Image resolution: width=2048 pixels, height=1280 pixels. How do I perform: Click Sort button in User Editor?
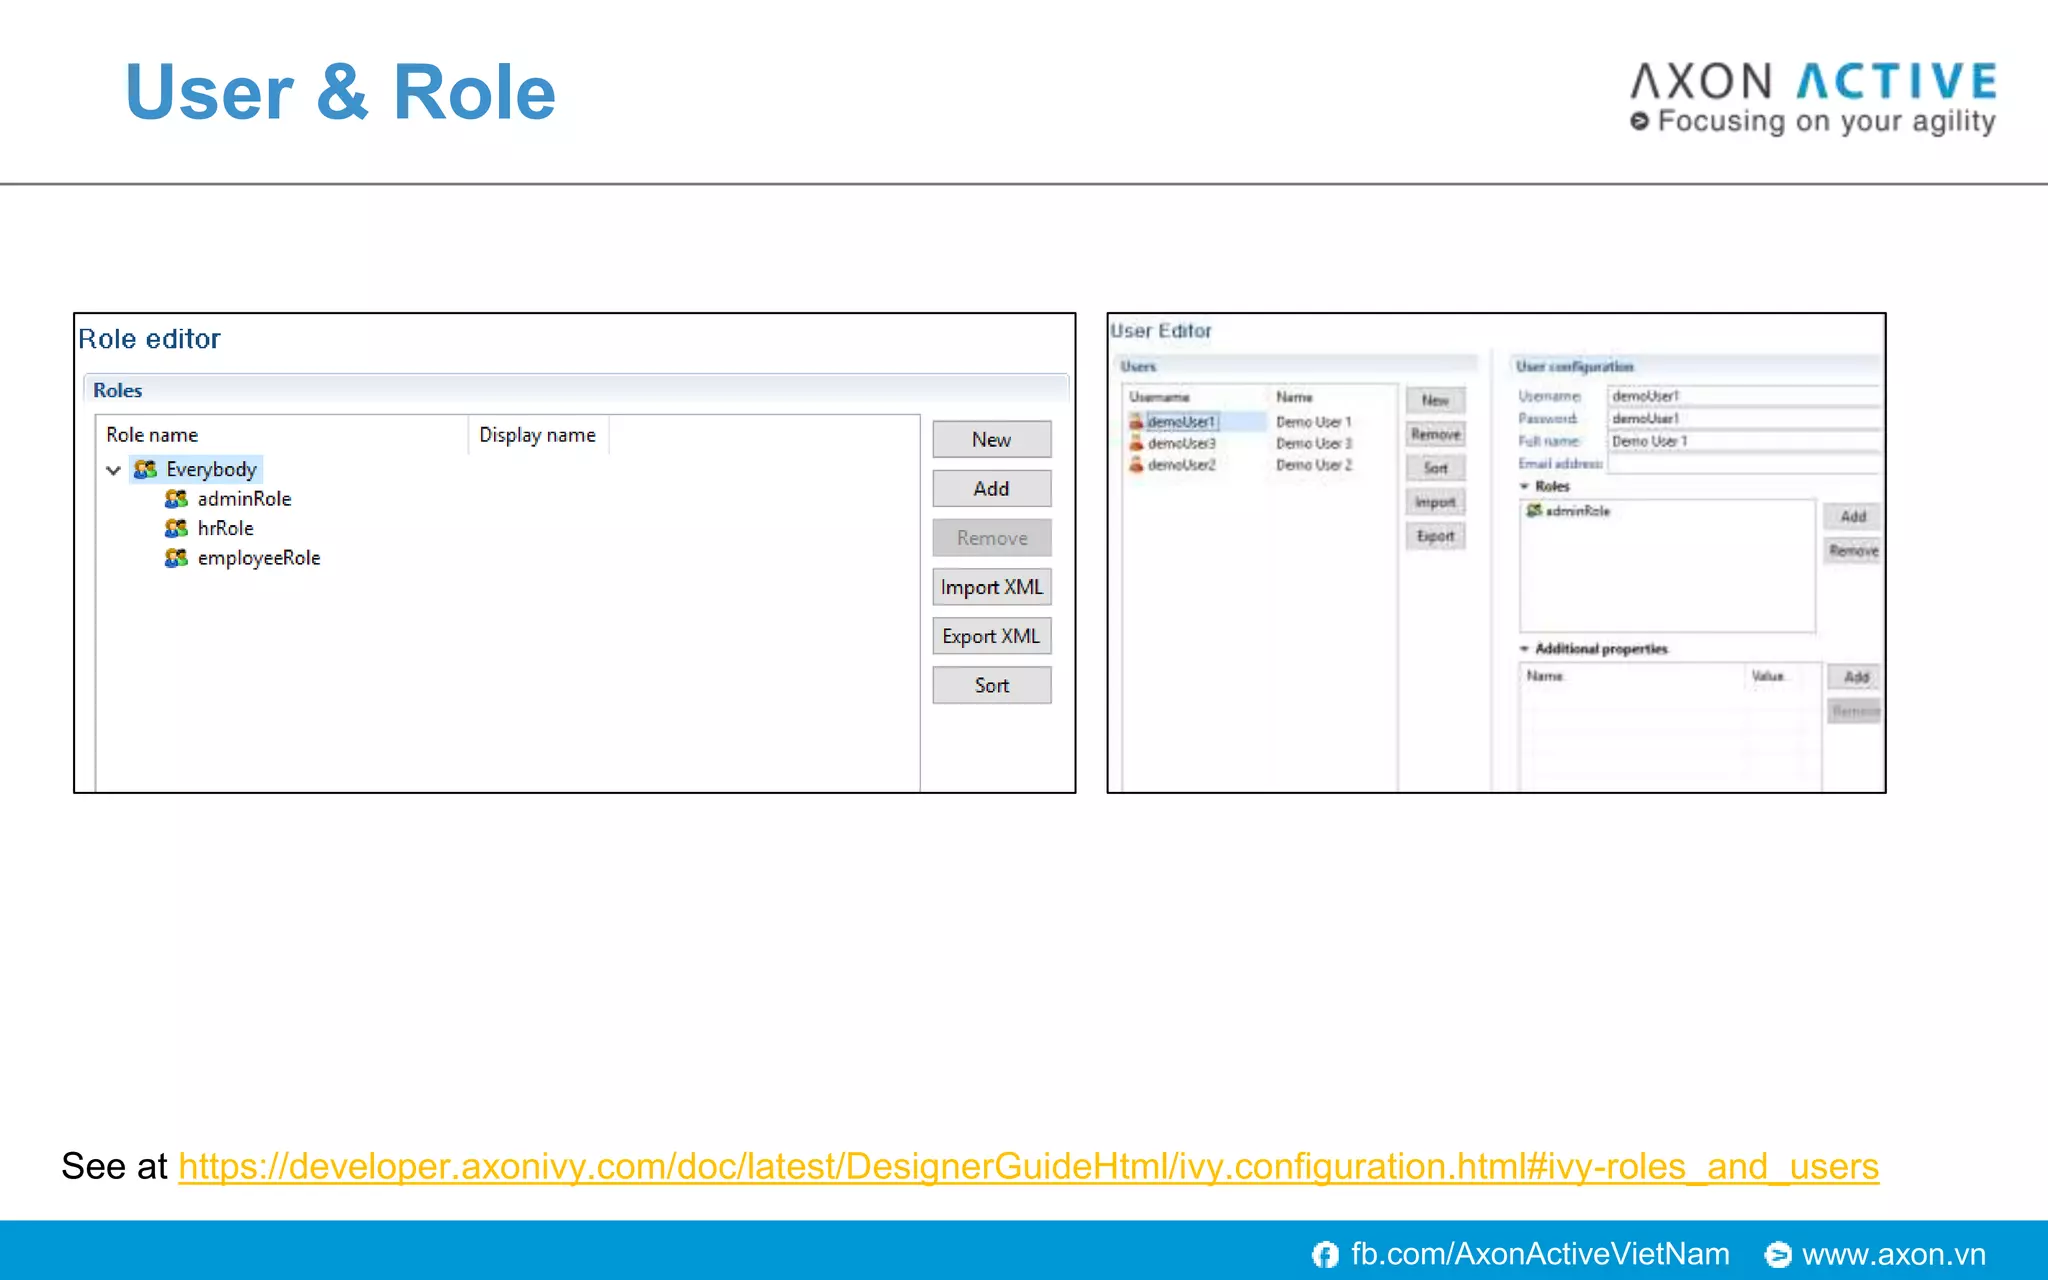pos(1436,468)
